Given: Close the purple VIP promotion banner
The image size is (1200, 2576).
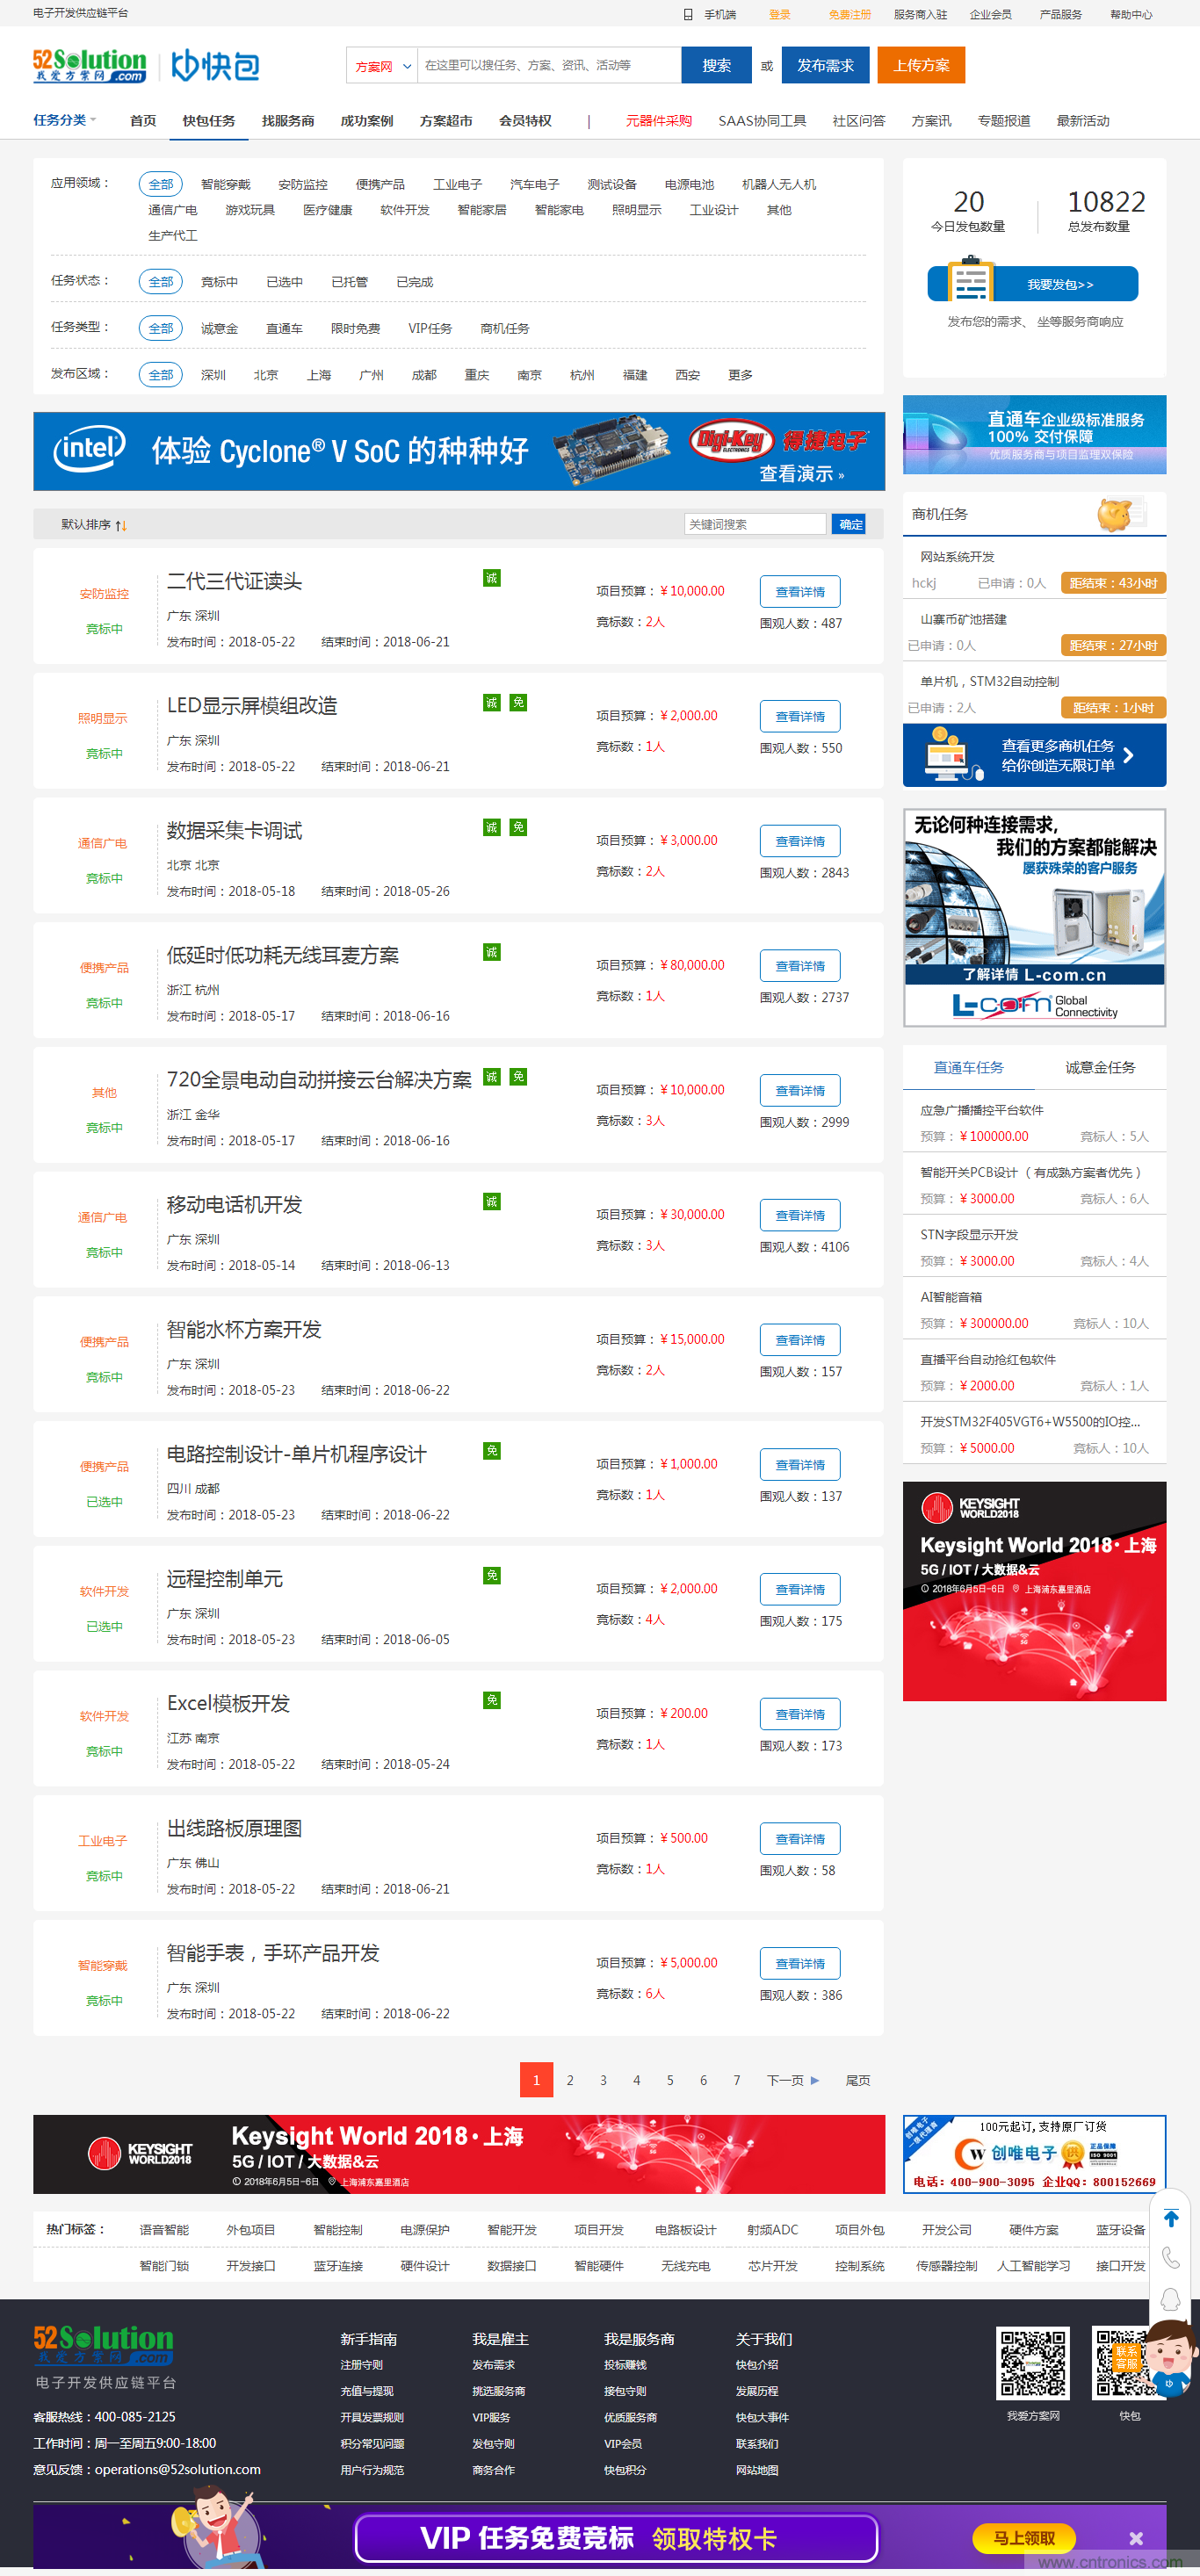Looking at the screenshot, I should click(1135, 2538).
